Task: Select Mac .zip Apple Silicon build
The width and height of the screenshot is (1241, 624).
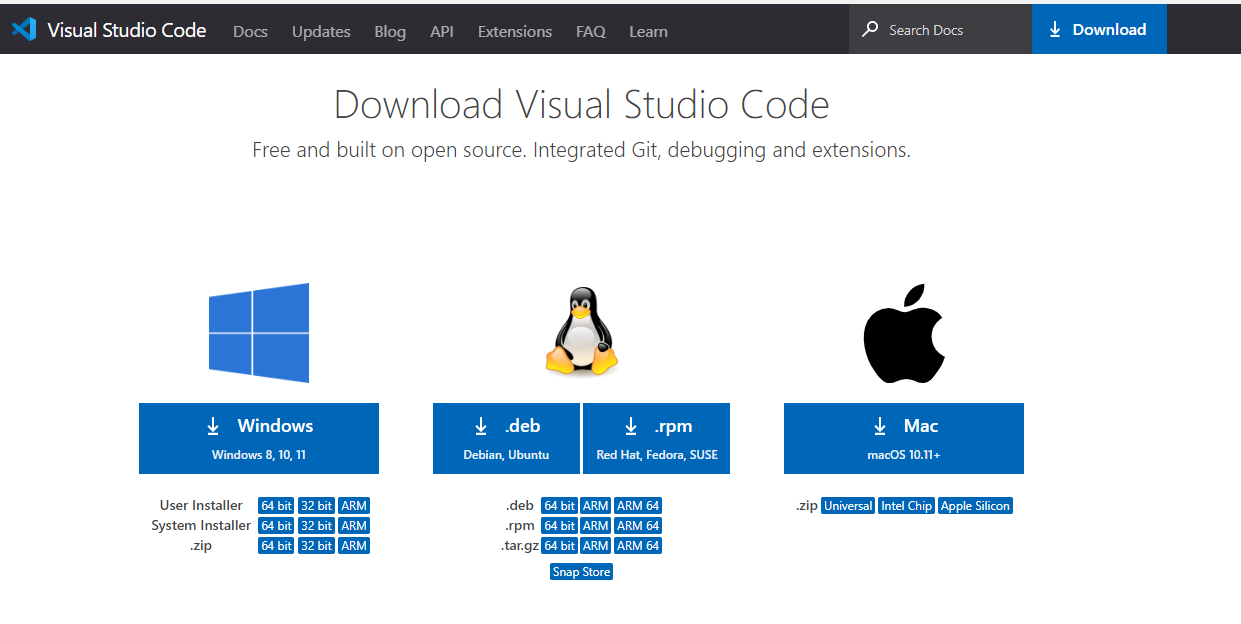Action: [976, 506]
